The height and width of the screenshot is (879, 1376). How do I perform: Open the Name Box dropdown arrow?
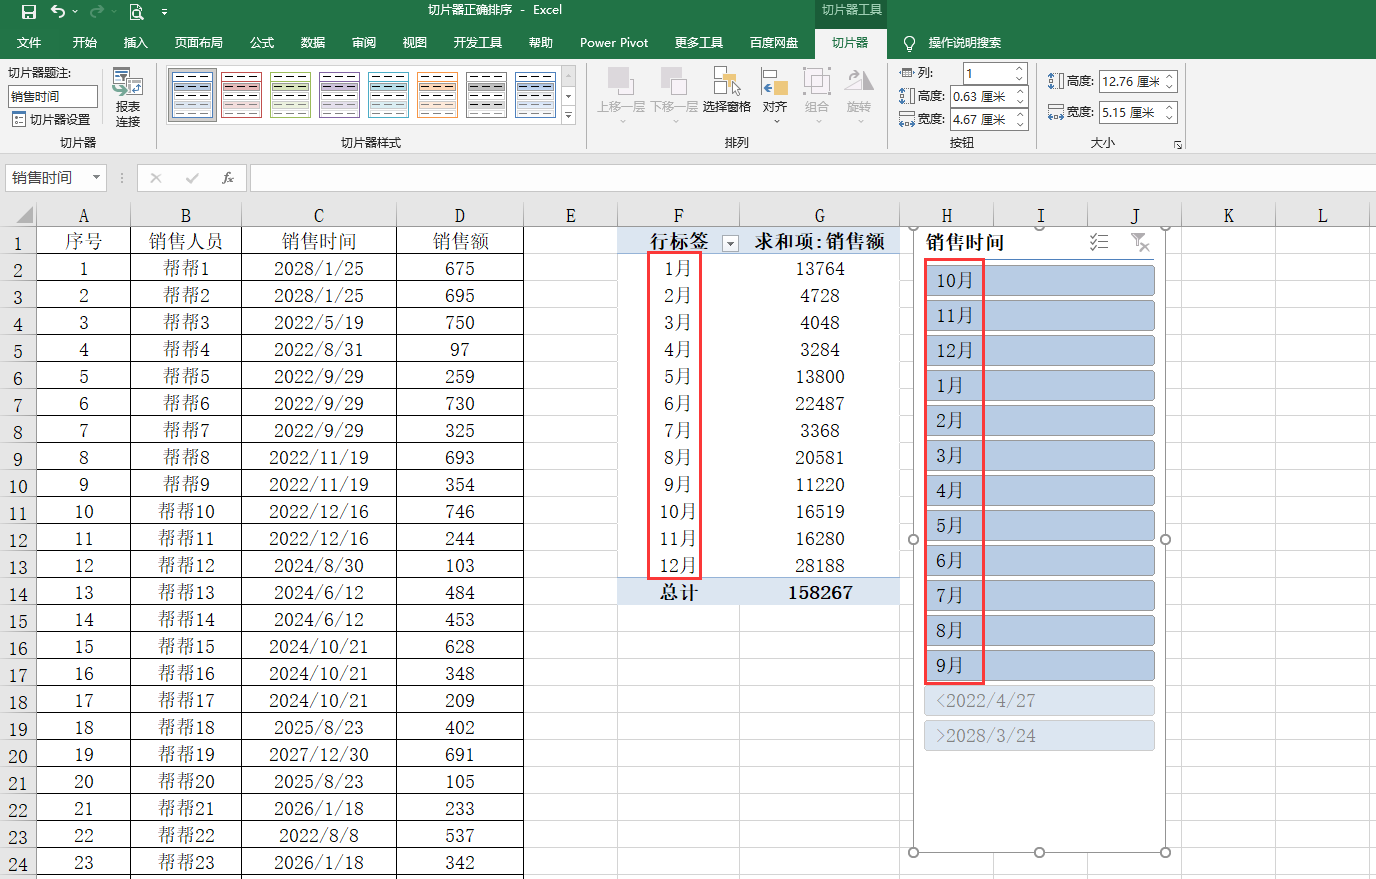(x=96, y=178)
